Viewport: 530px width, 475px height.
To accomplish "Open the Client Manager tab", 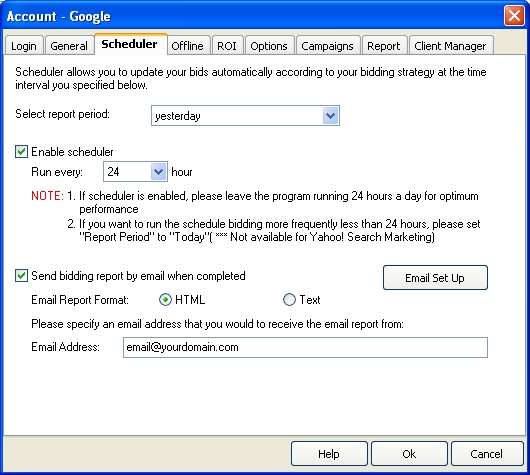I will 450,45.
